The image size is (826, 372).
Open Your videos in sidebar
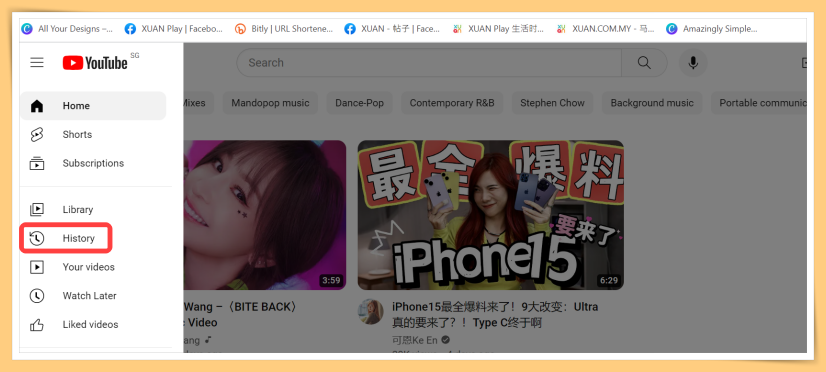pos(93,267)
